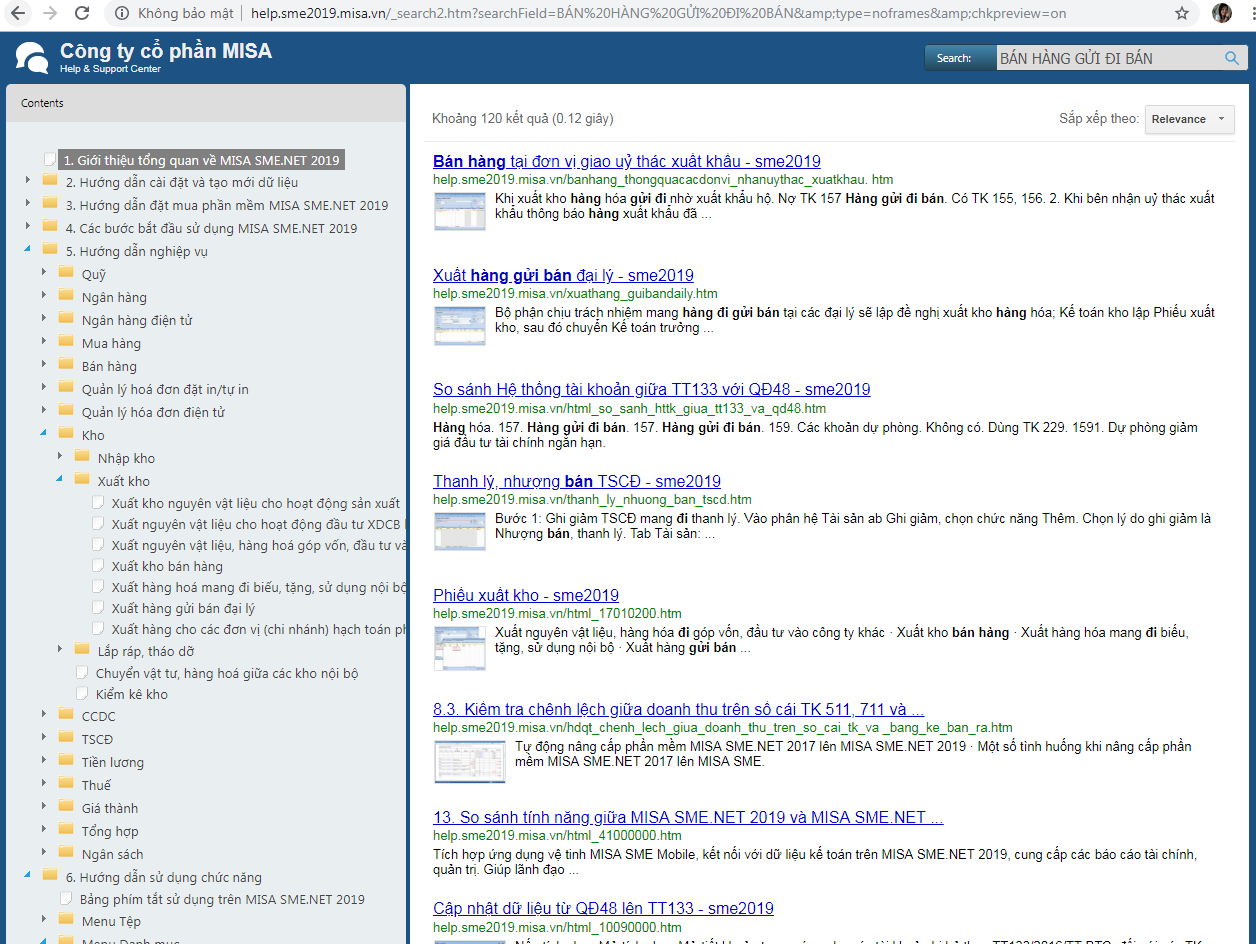Collapse the Kho folder arrow
This screenshot has height=944, width=1256.
click(x=44, y=434)
